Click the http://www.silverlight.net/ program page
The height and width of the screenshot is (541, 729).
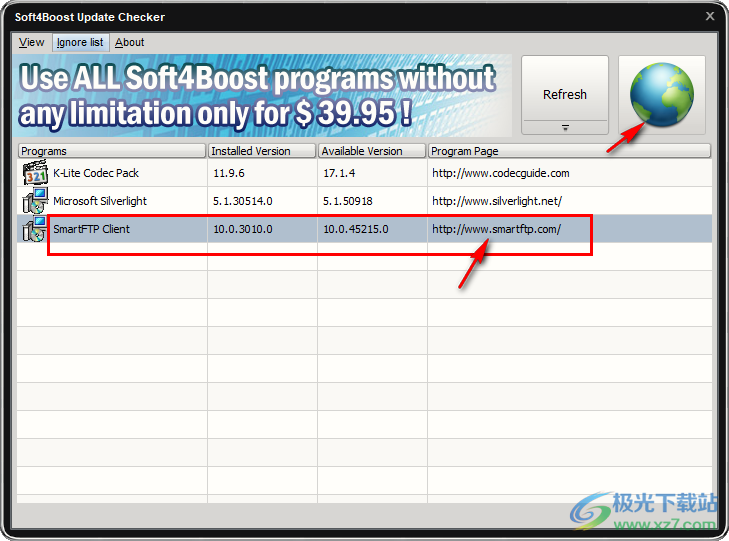[497, 201]
